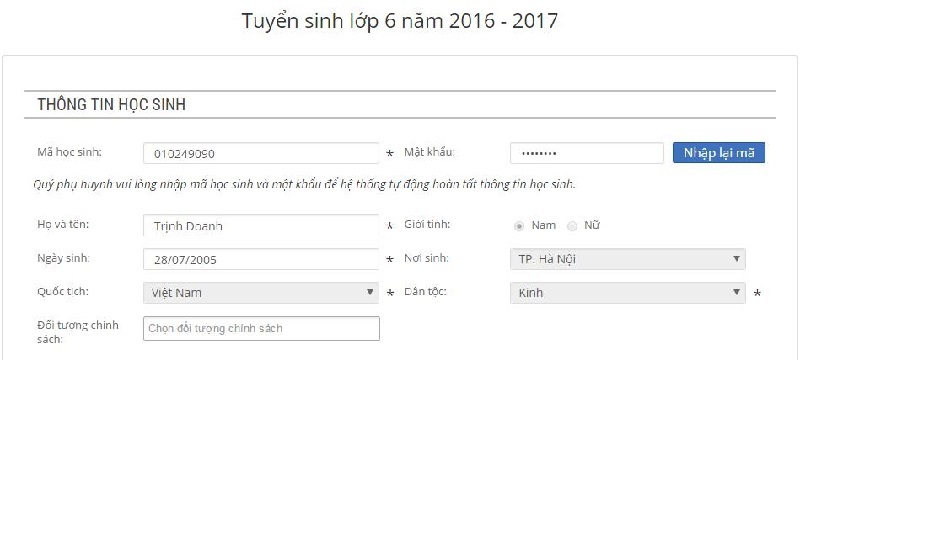Click the Quốc tịch label
Screen dimensions: 949x558
coord(63,291)
